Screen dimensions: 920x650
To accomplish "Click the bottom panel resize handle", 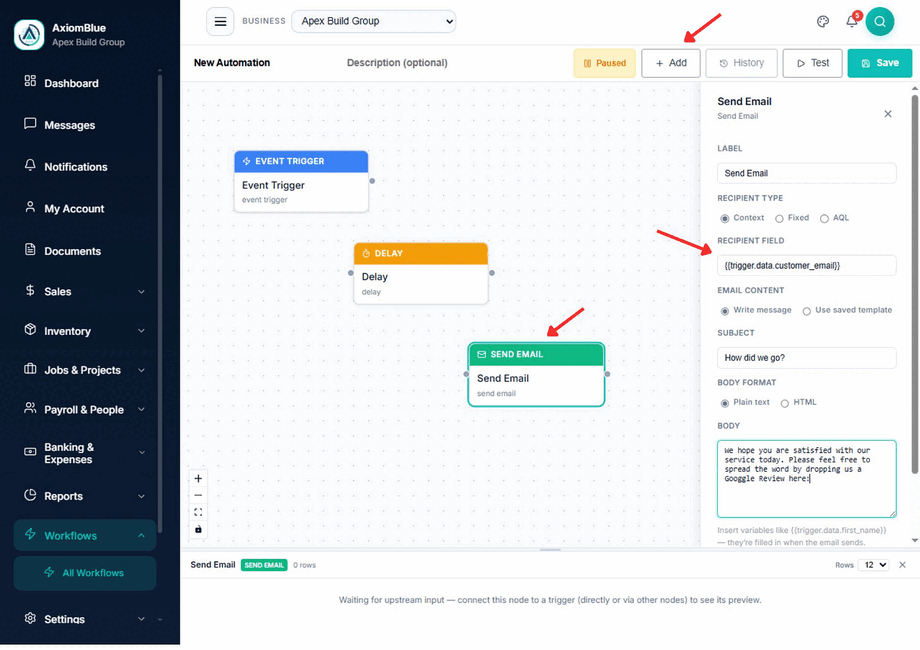I will coord(550,550).
